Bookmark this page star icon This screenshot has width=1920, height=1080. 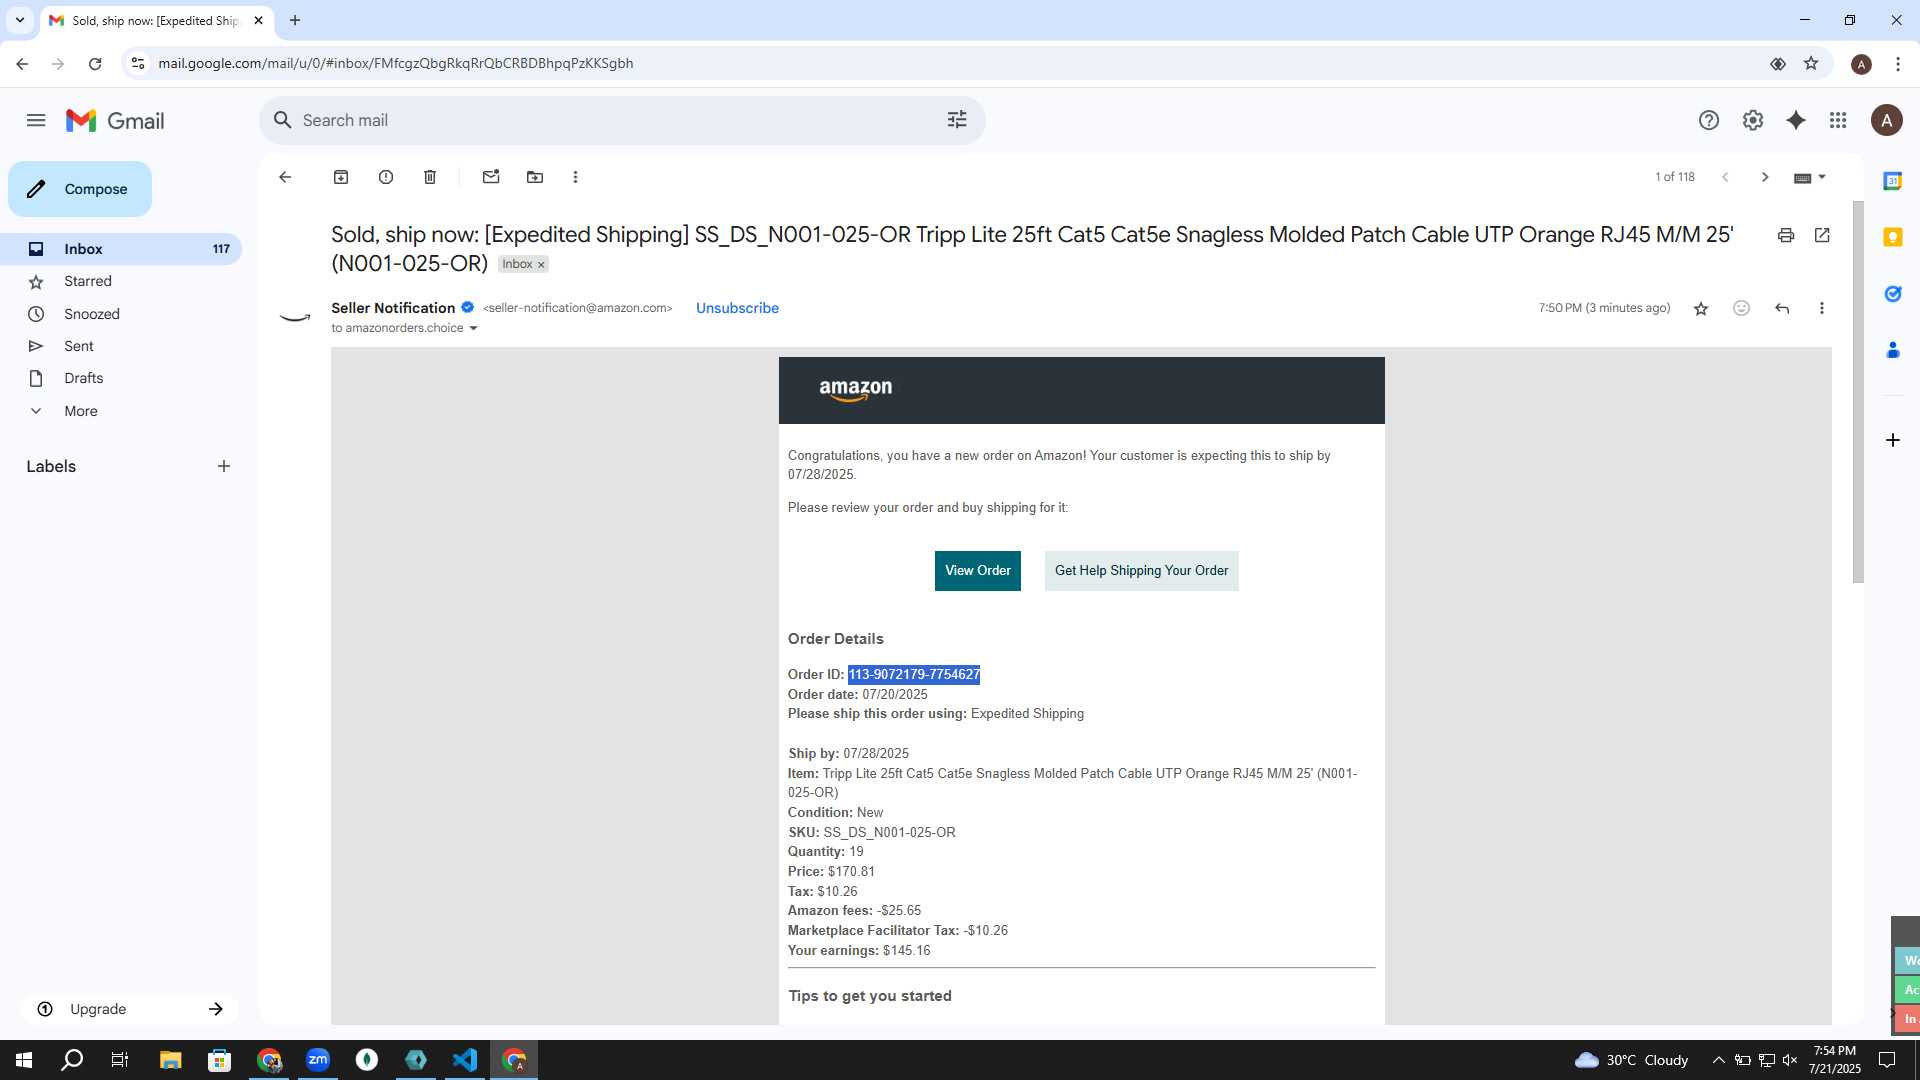(x=1811, y=63)
